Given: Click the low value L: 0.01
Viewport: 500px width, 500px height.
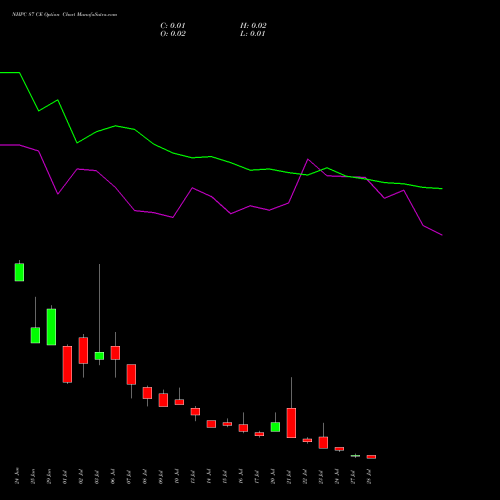Looking at the screenshot, I should pyautogui.click(x=253, y=34).
